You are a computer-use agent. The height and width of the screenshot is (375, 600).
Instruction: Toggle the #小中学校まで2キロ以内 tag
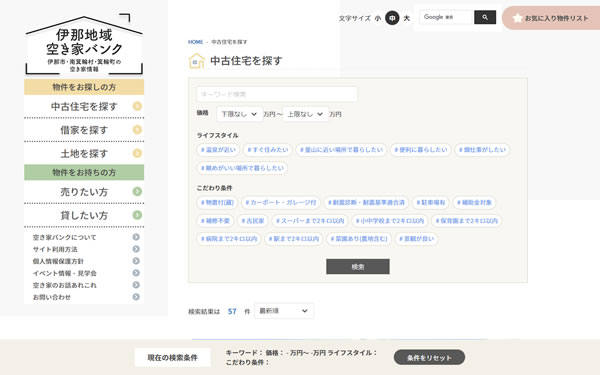point(390,221)
